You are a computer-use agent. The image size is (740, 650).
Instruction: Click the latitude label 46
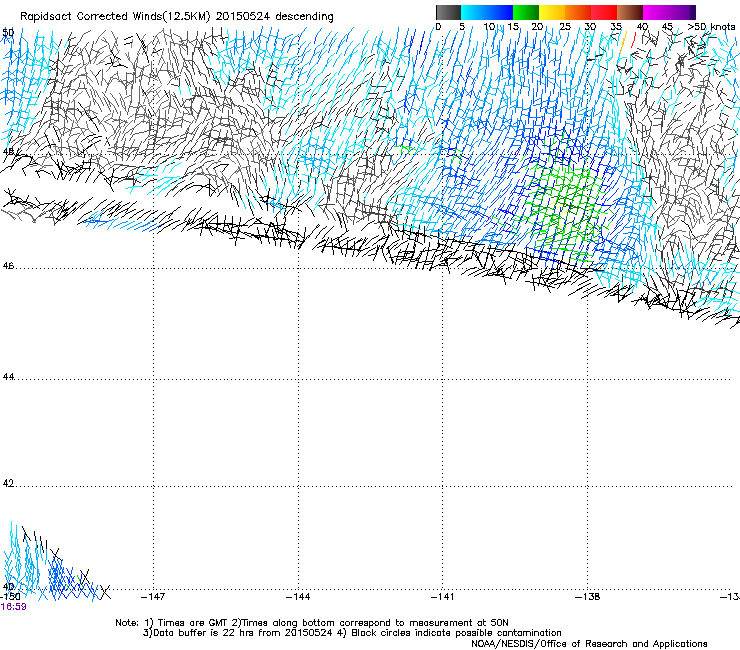point(8,266)
